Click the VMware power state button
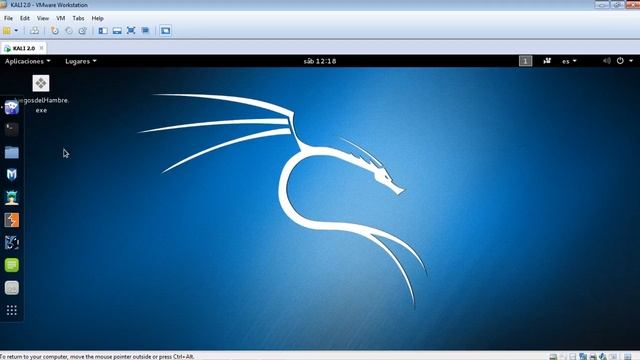The width and height of the screenshot is (640, 360). [7, 31]
